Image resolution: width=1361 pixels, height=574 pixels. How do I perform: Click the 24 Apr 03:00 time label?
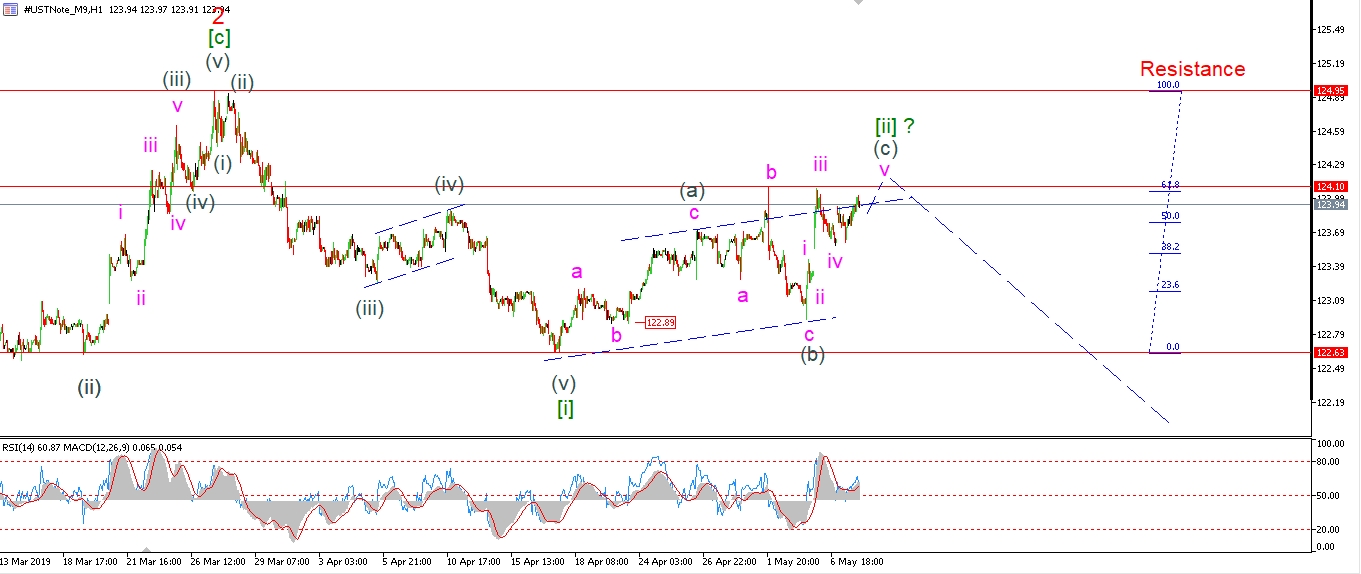click(x=665, y=562)
